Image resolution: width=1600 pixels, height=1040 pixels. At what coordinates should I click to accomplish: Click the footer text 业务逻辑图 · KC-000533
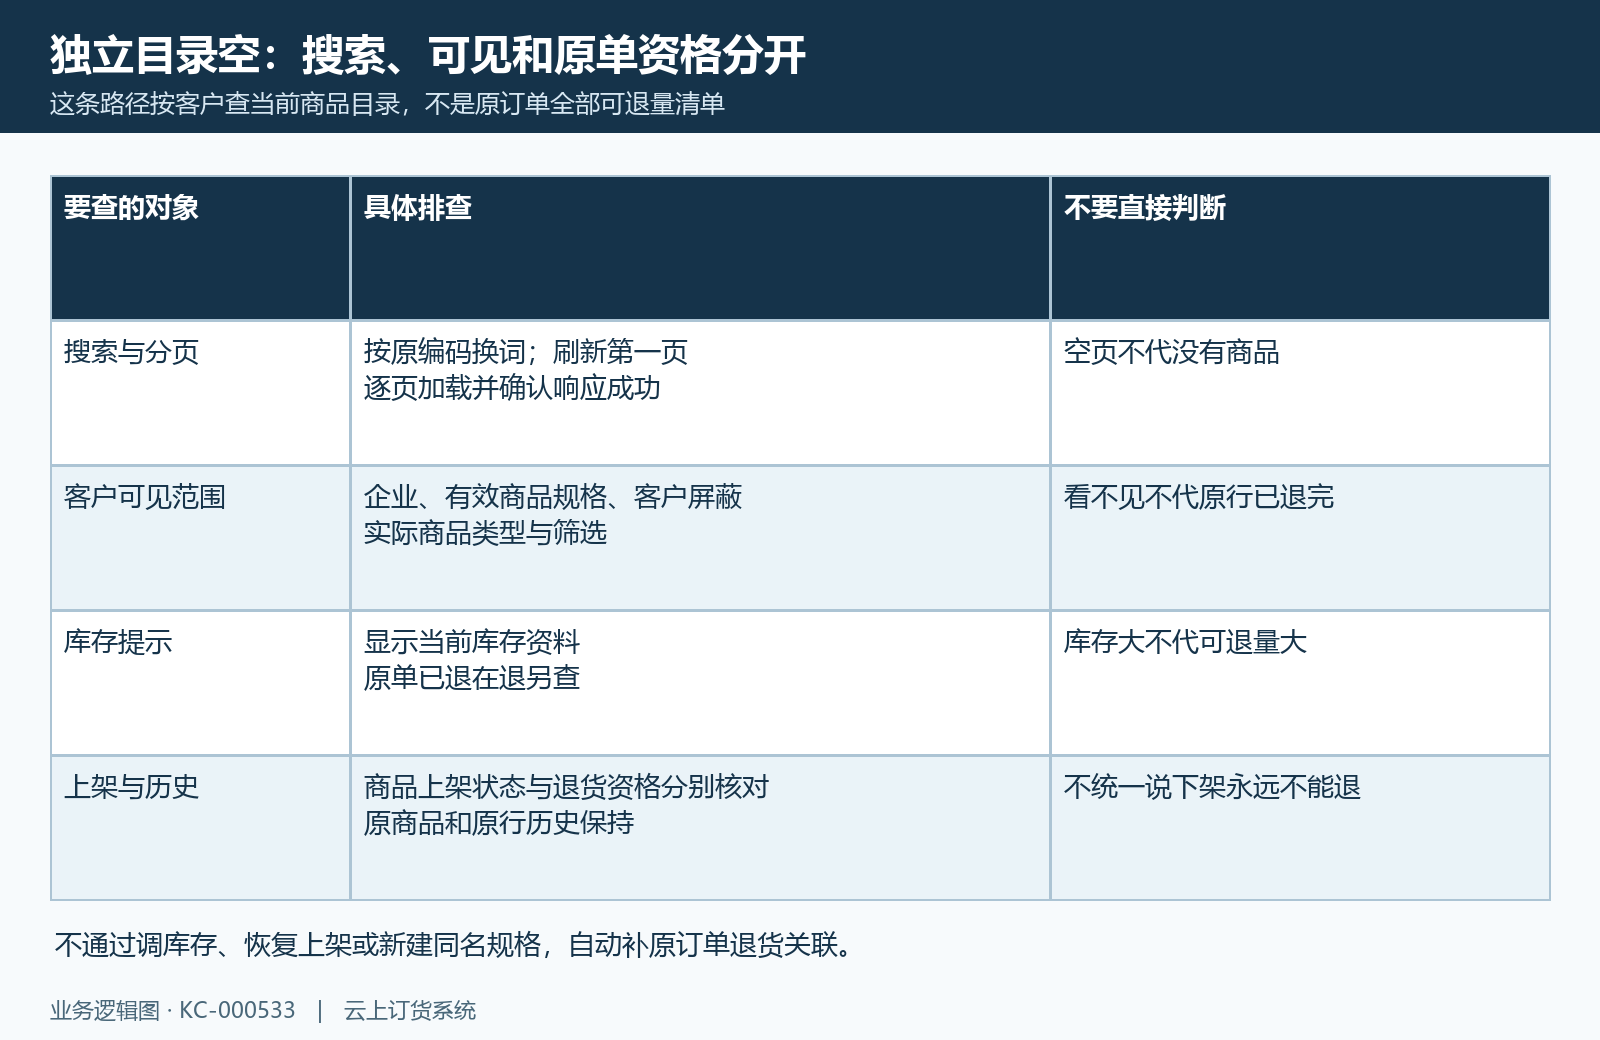pyautogui.click(x=173, y=1011)
